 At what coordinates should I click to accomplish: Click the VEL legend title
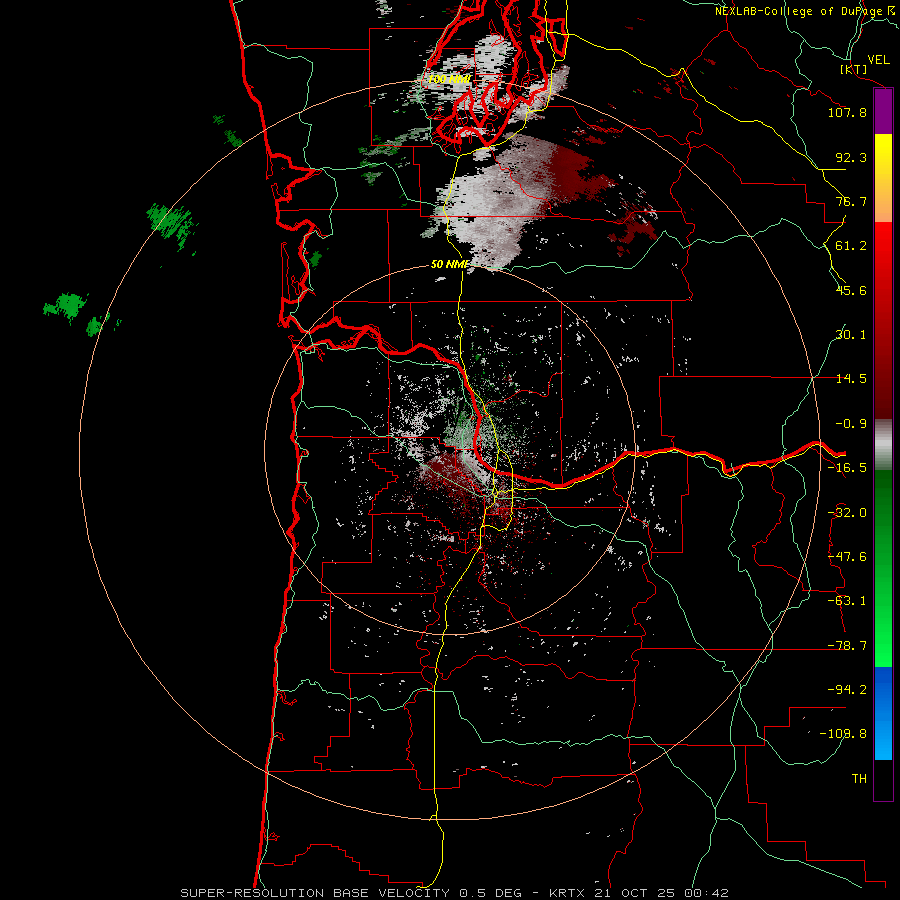coord(878,60)
